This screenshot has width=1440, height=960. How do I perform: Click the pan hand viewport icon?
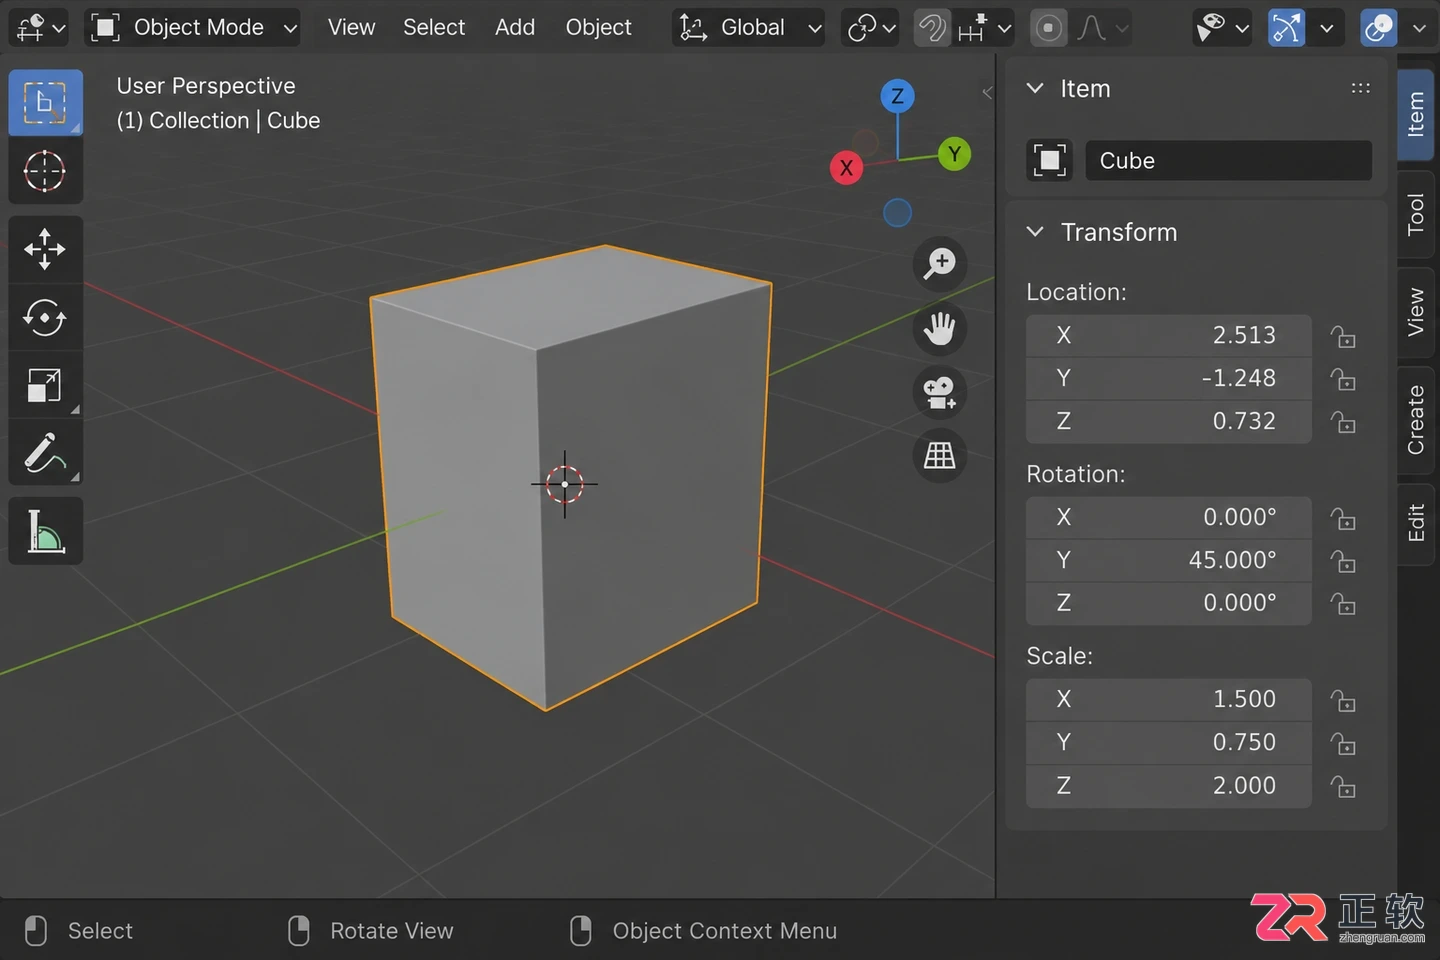(940, 328)
